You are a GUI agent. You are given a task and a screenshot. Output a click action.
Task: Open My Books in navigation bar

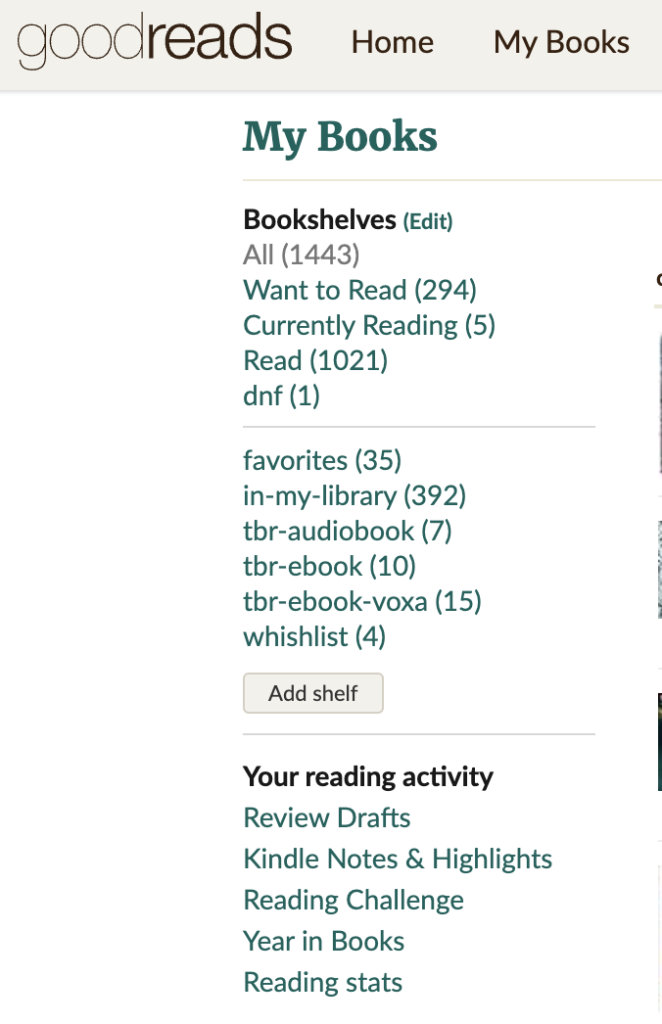(x=561, y=42)
